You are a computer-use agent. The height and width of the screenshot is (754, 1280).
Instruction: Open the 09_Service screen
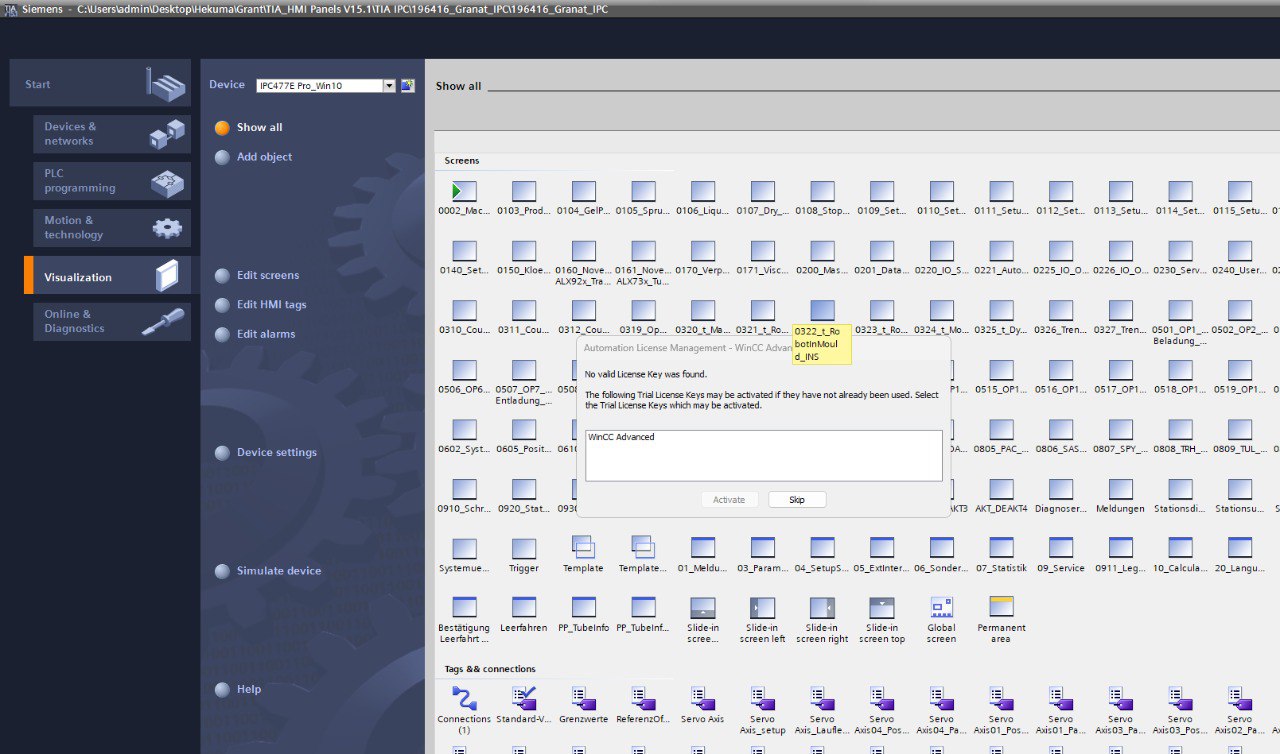(x=1061, y=548)
